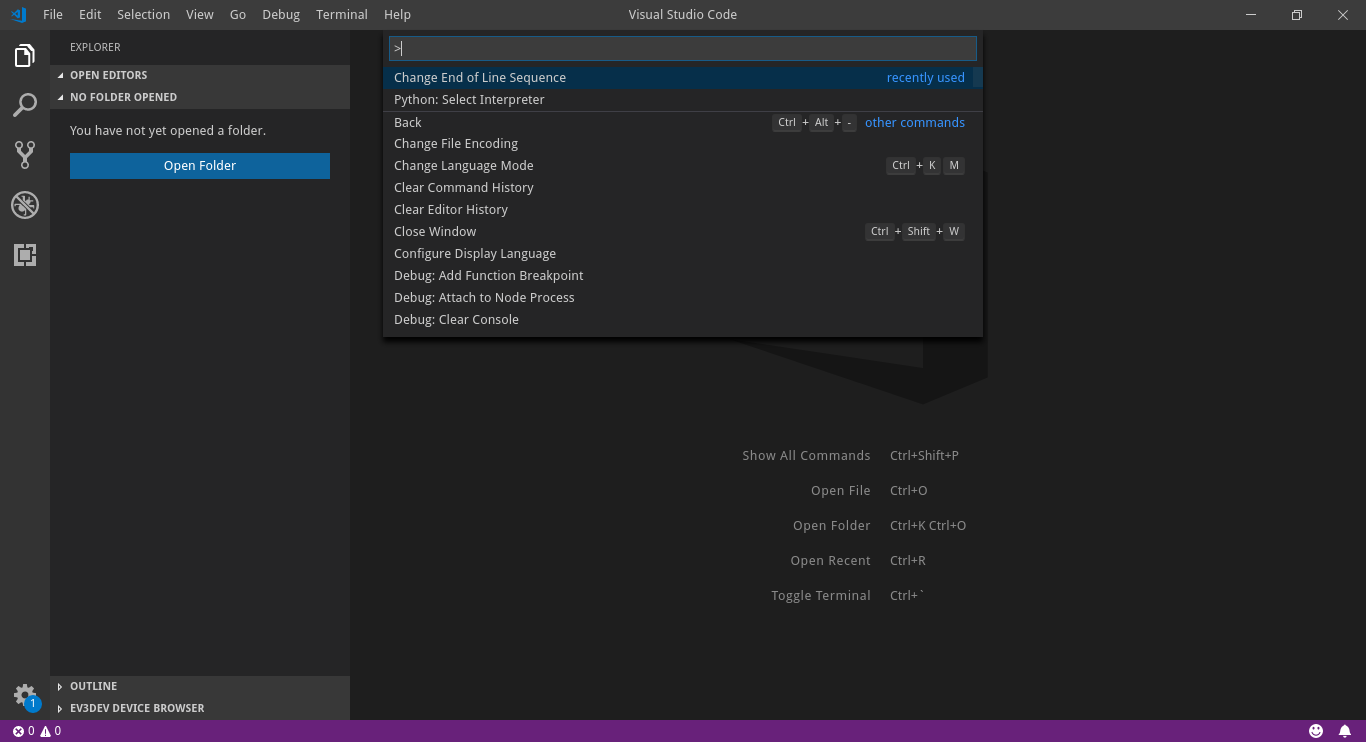Open the Source Control view
The width and height of the screenshot is (1366, 742).
[x=25, y=155]
